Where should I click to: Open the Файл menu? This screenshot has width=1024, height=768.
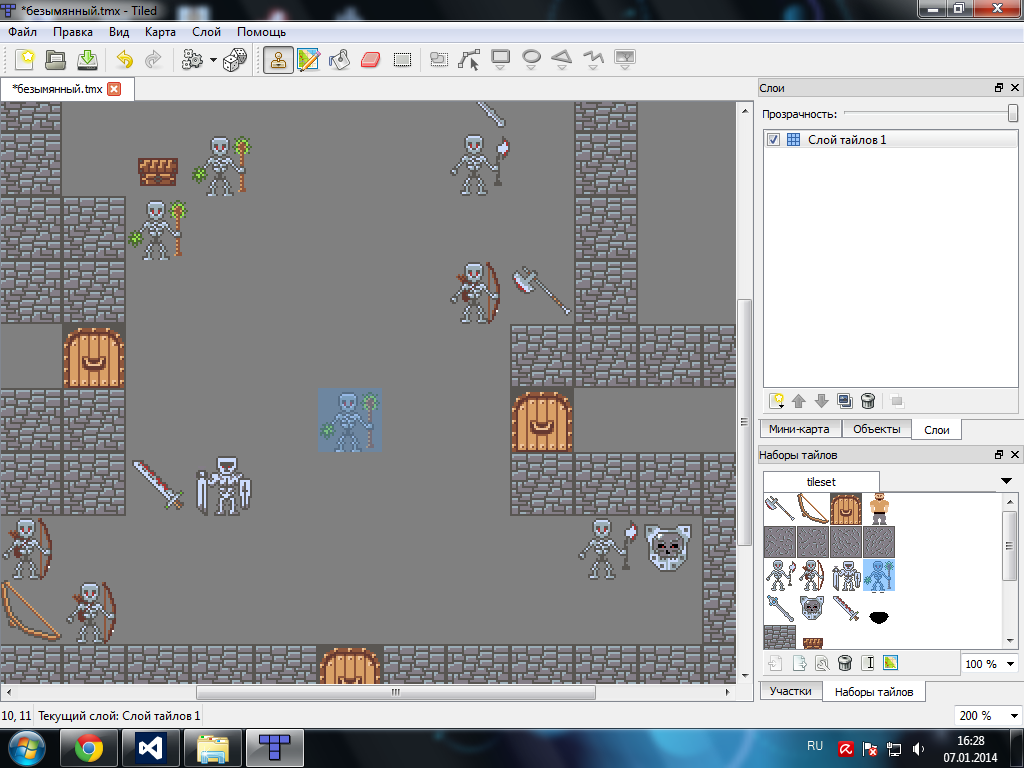(23, 32)
